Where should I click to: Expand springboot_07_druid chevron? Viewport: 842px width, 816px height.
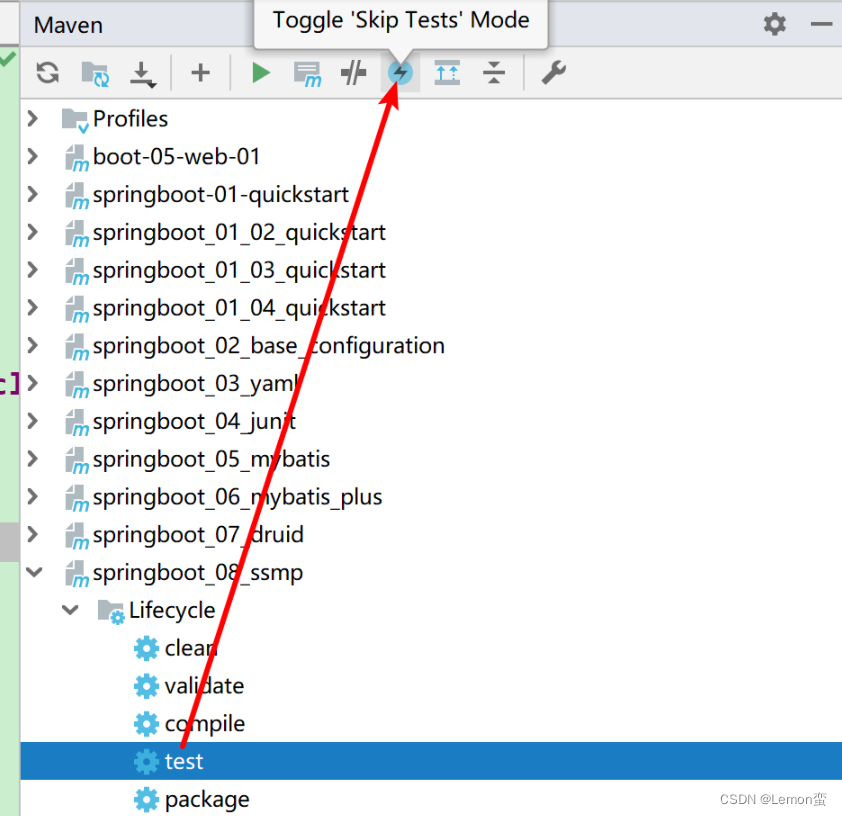point(33,534)
